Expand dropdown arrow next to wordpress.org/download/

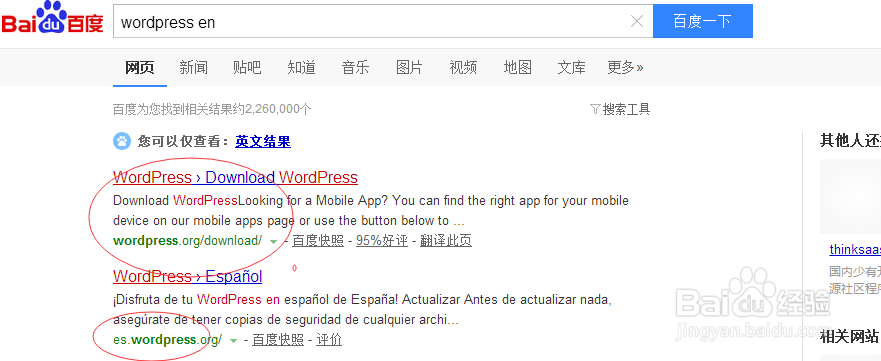[x=274, y=241]
